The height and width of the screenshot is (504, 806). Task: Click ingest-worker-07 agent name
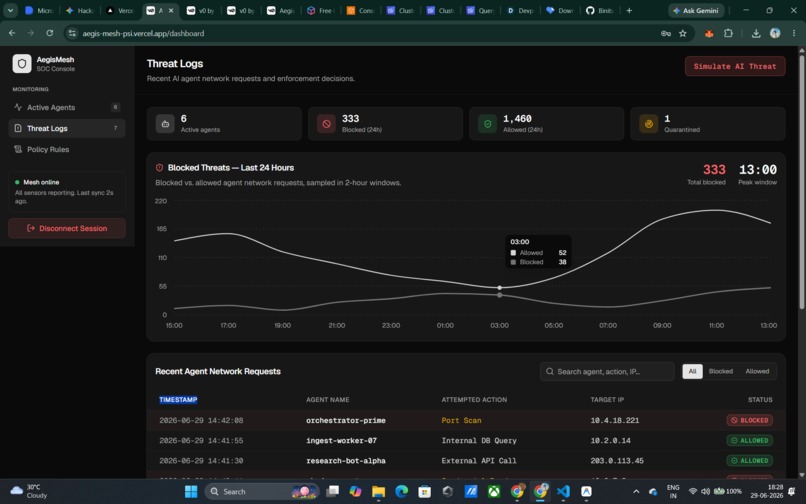[x=341, y=440]
